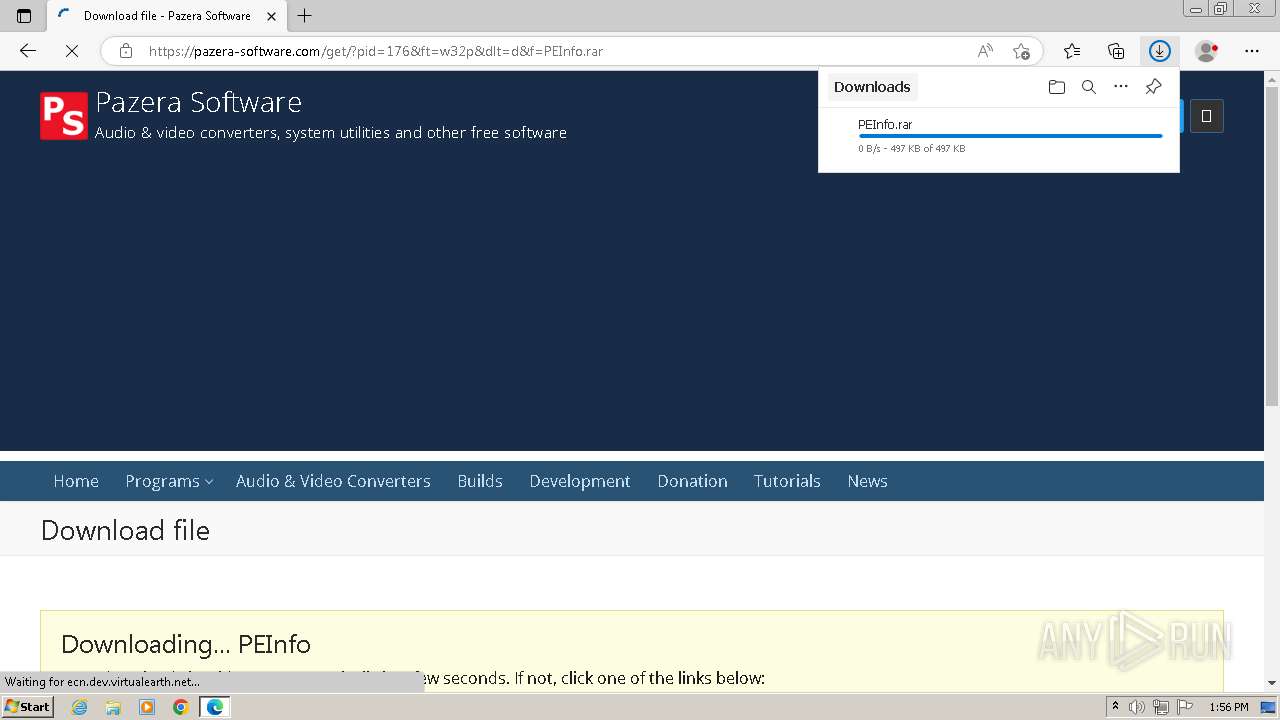Open Audio & Video Converters page
This screenshot has height=720, width=1280.
(333, 481)
